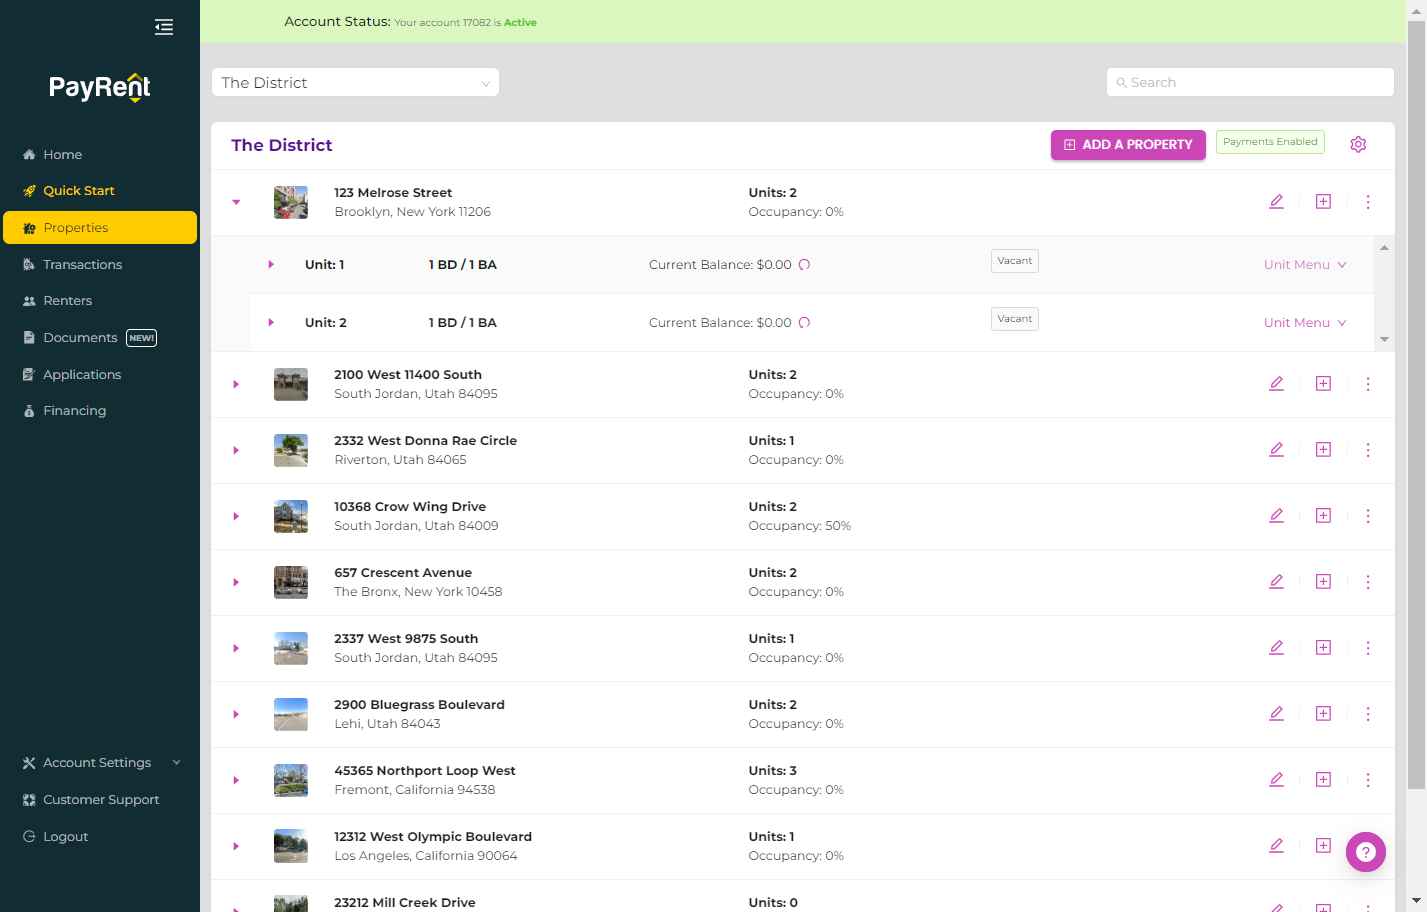This screenshot has width=1427, height=912.
Task: Open more options for 2900 Bluegrass Boulevard
Action: point(1368,714)
